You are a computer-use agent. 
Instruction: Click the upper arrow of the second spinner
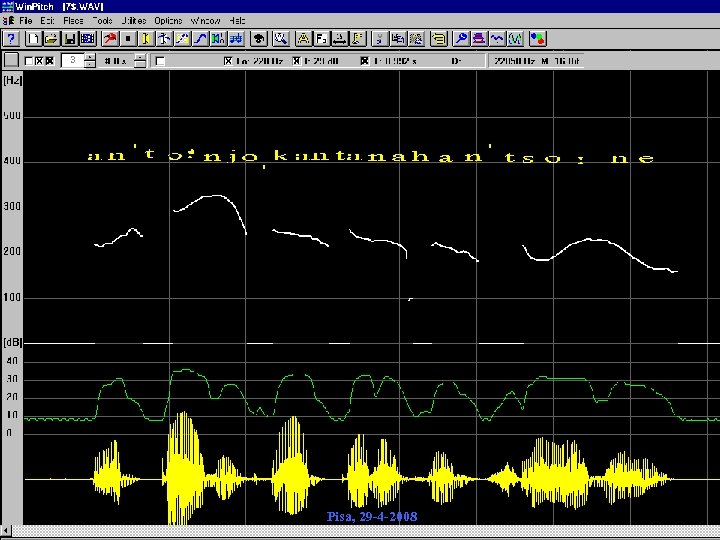[141, 57]
